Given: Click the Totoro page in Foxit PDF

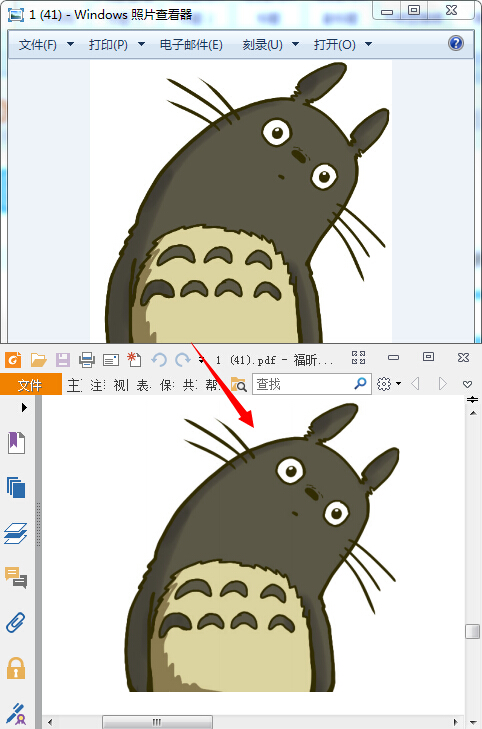Looking at the screenshot, I should point(253,546).
